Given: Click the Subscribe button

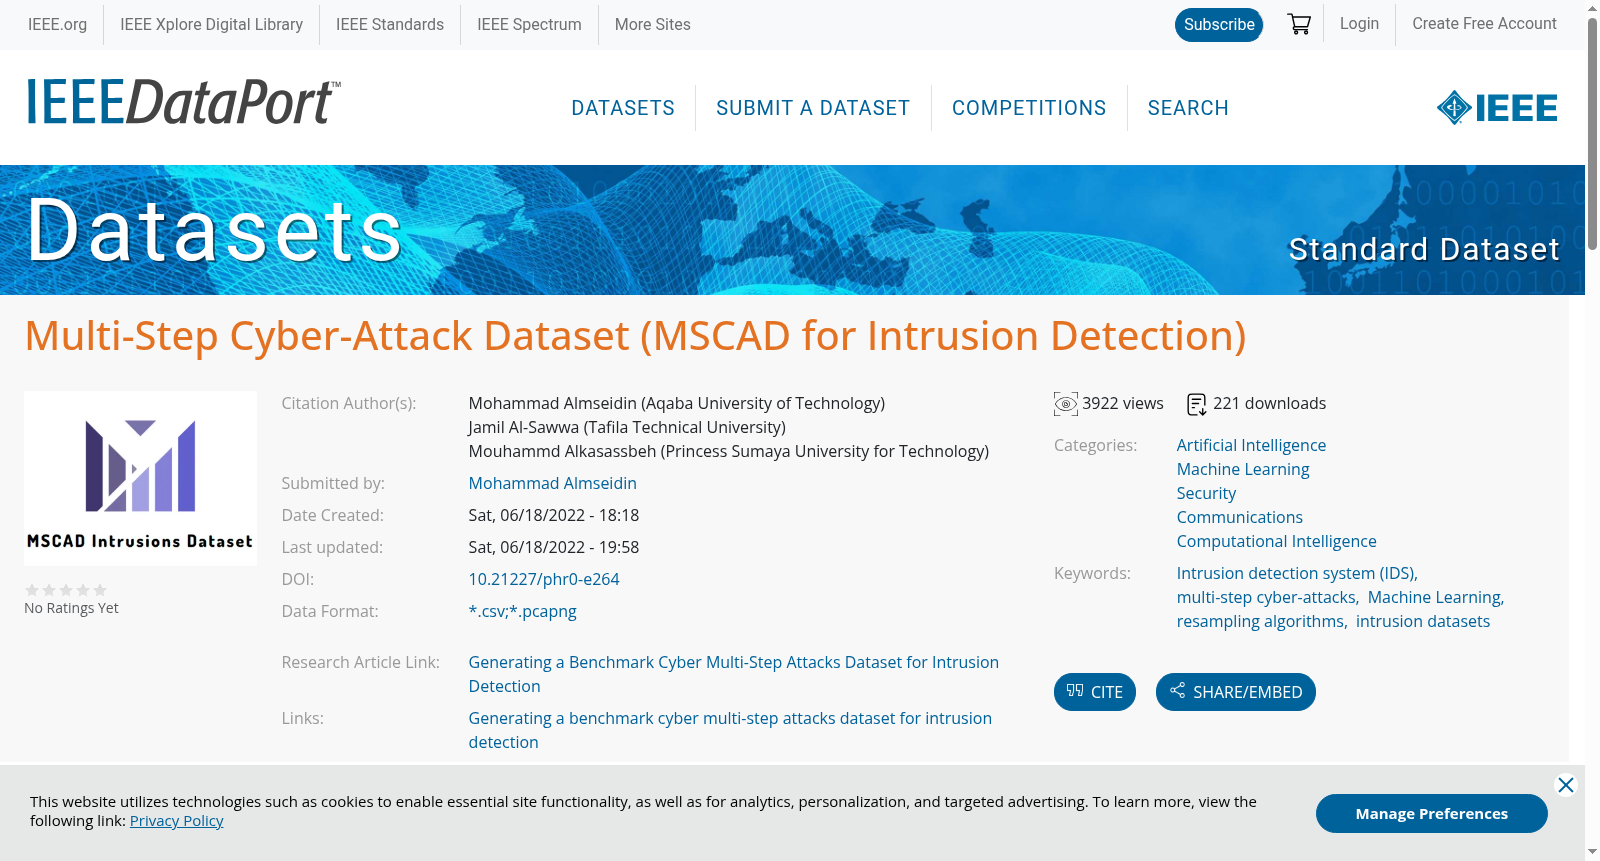Looking at the screenshot, I should [x=1219, y=25].
